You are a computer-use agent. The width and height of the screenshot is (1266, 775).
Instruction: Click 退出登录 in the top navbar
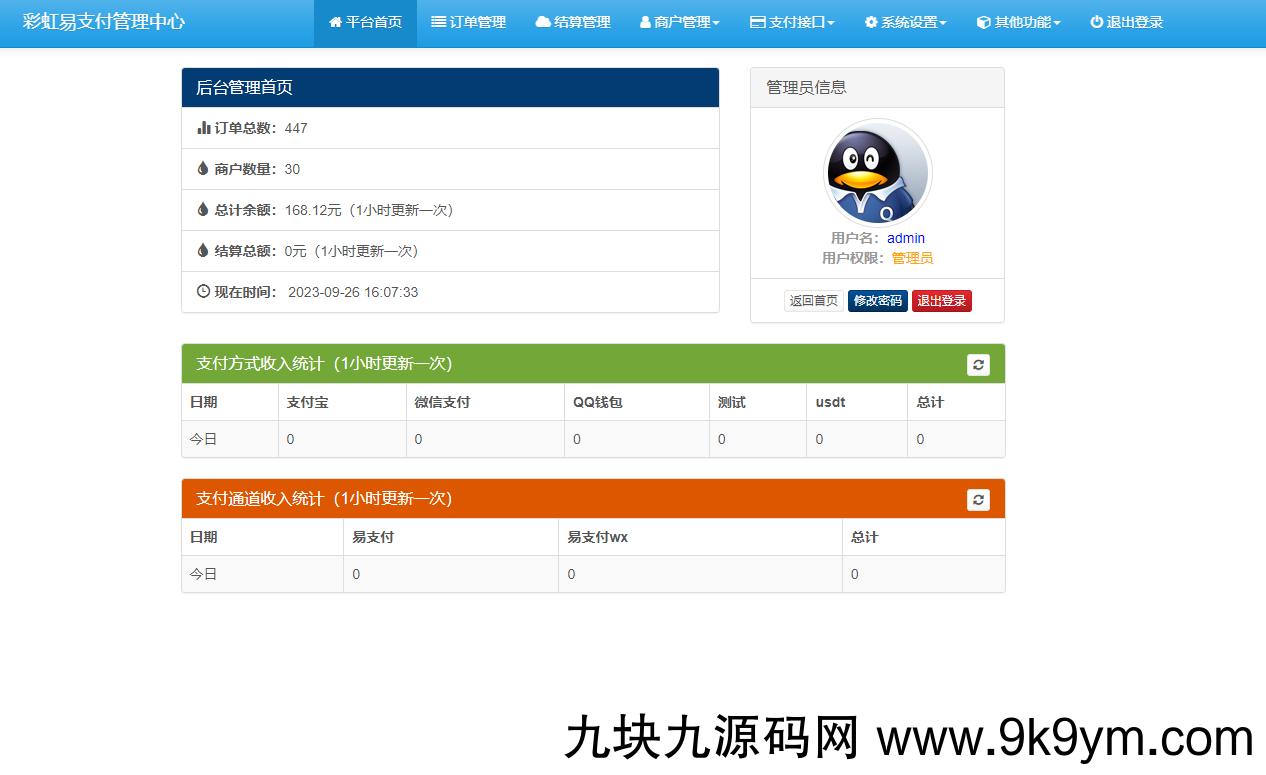click(x=1126, y=22)
